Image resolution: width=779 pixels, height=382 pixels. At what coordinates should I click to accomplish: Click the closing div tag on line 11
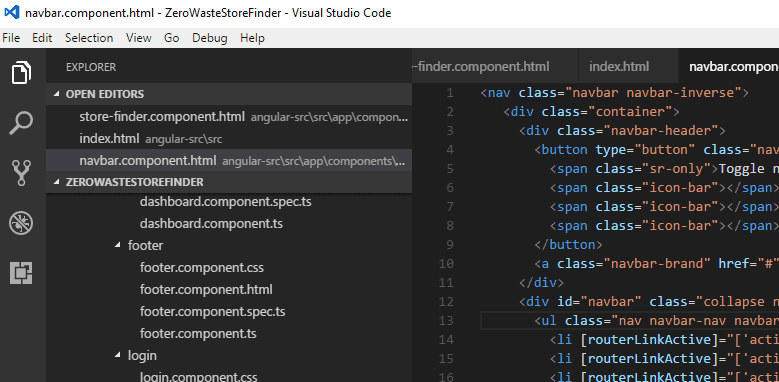[x=541, y=283]
